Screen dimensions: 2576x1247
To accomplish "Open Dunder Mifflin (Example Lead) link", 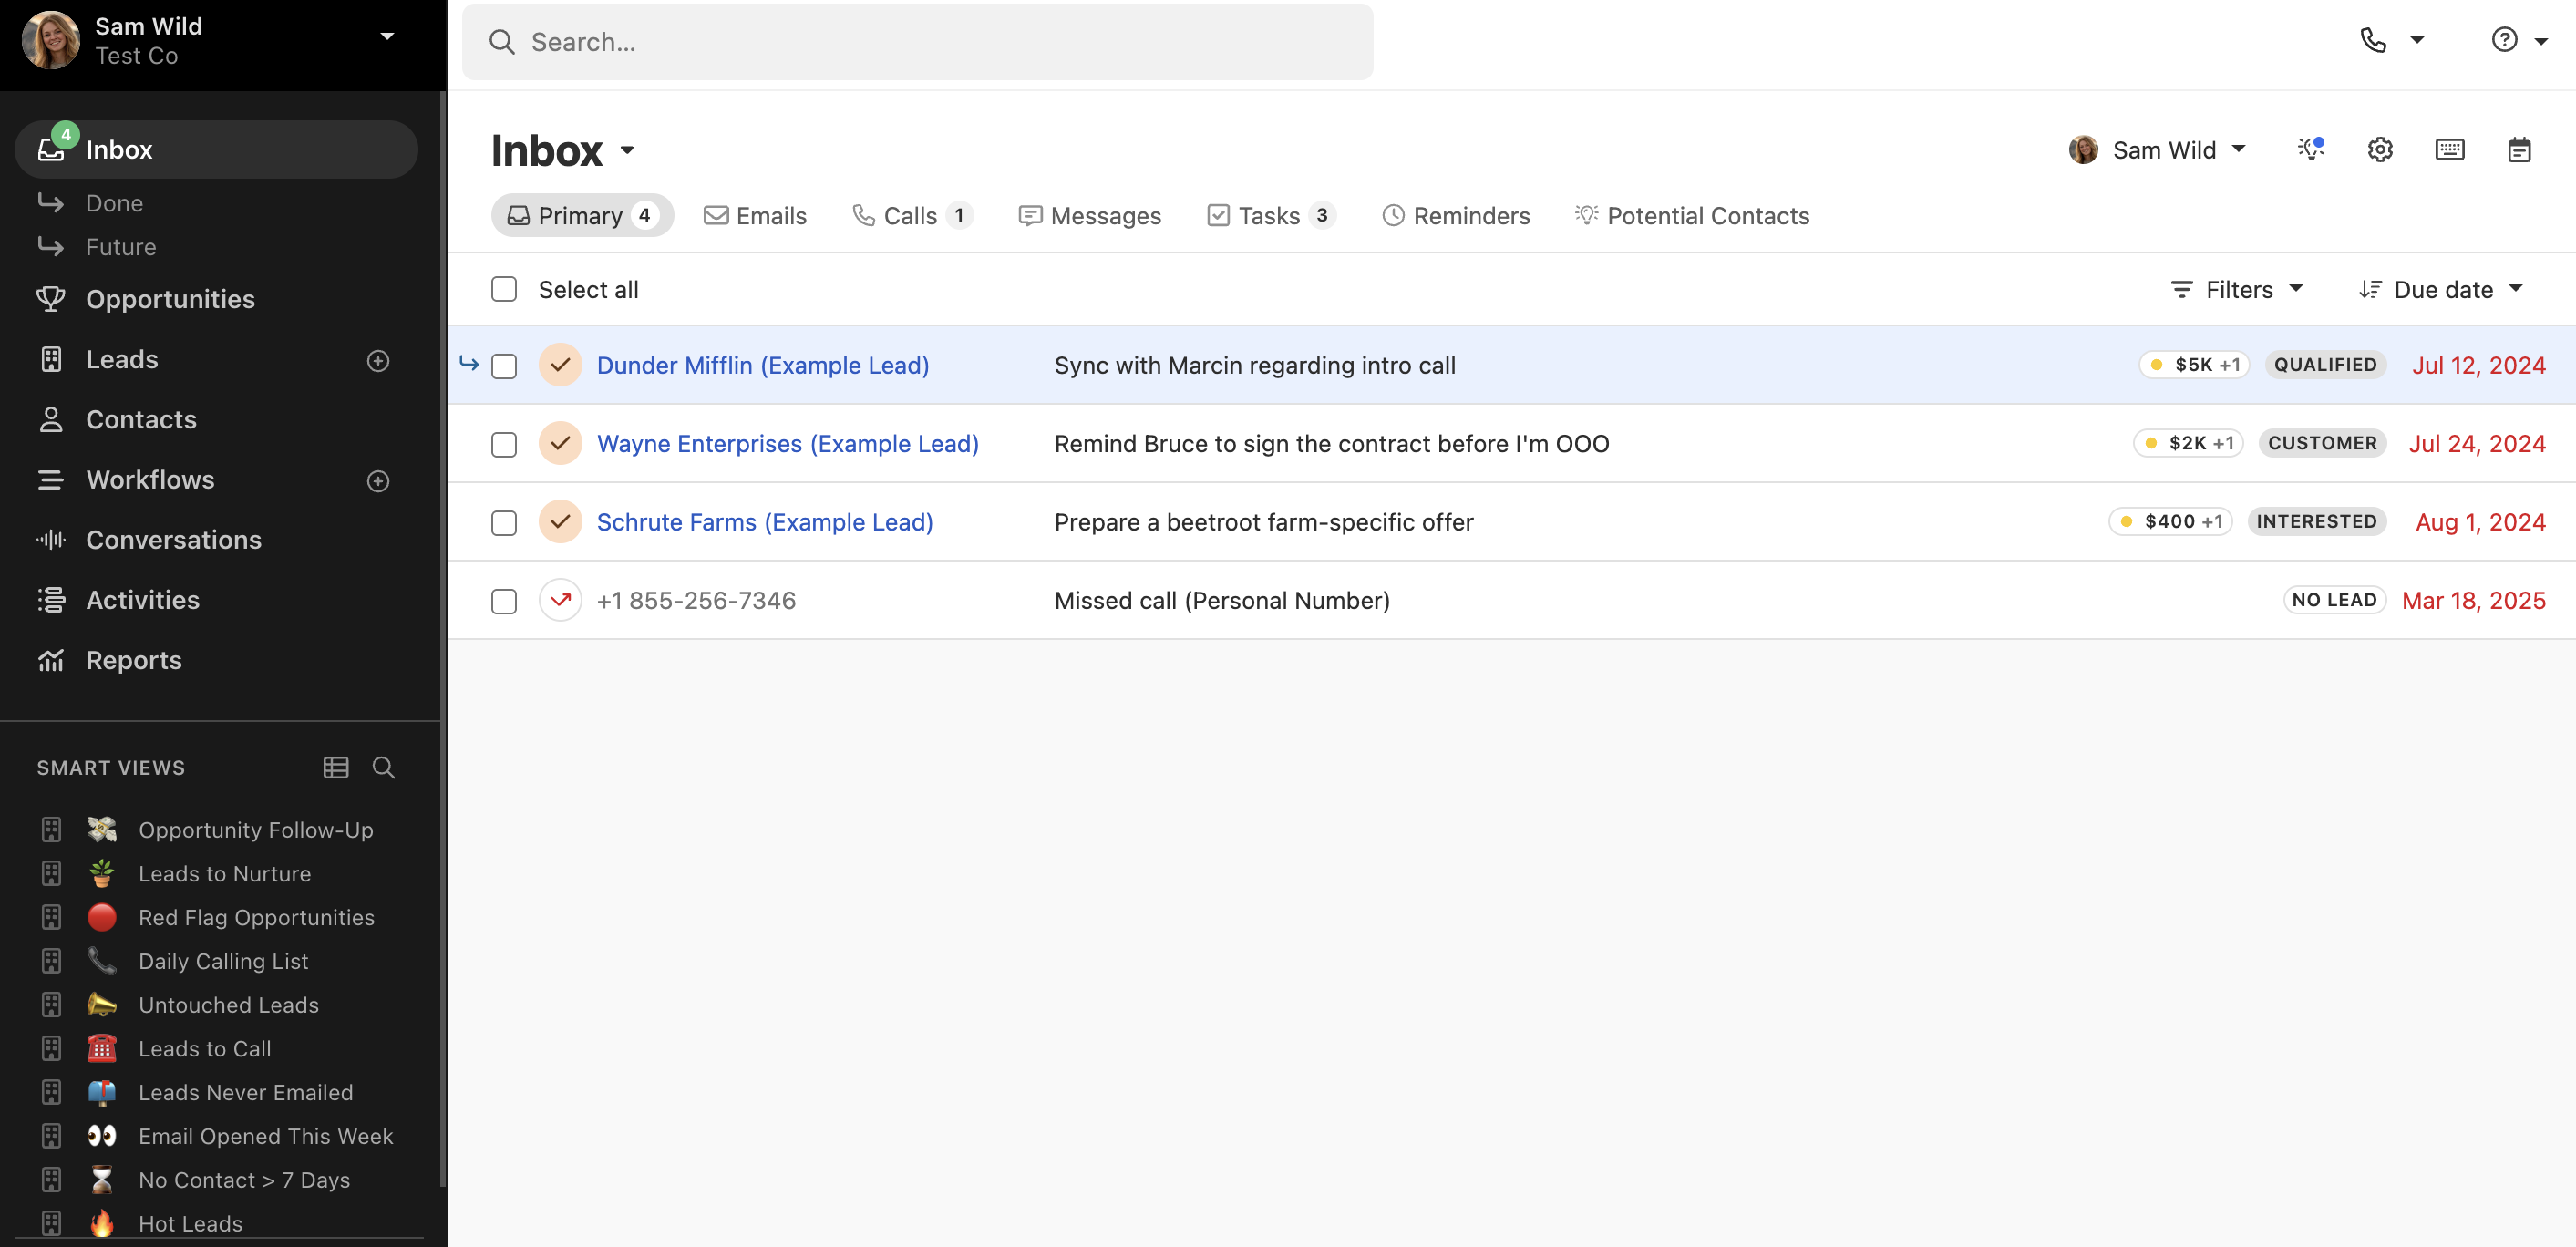I will (762, 366).
